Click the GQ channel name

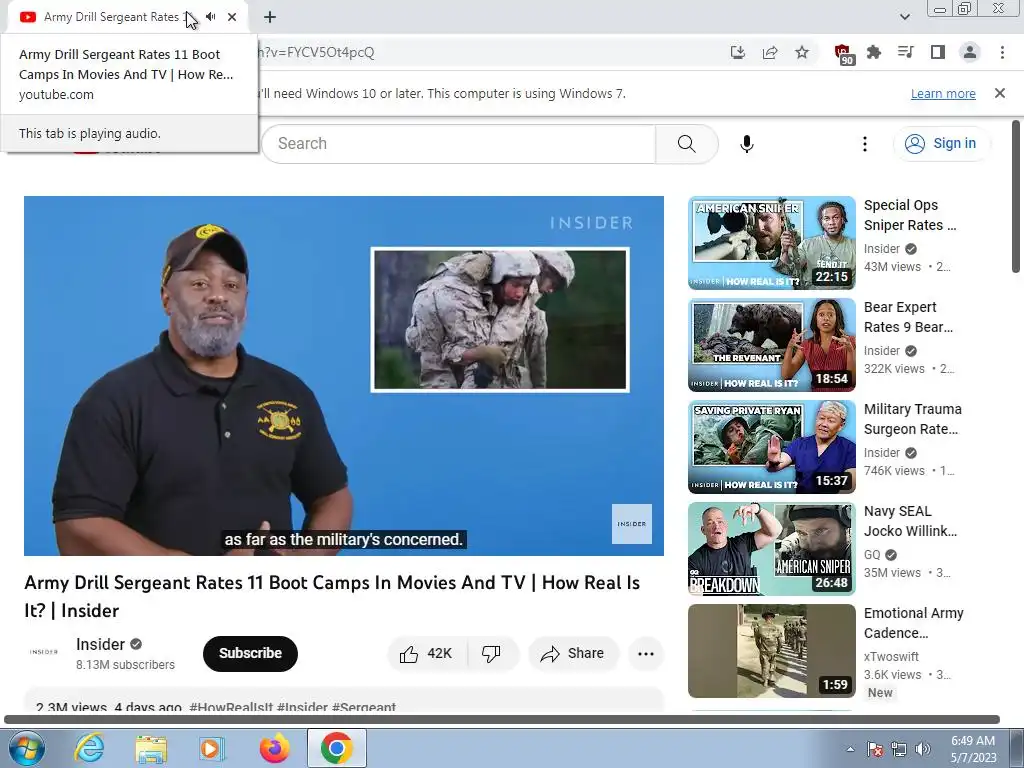(x=872, y=555)
